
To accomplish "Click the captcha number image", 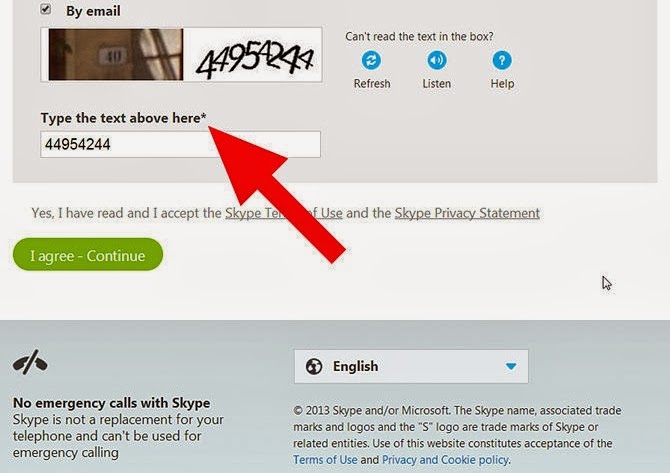I will [x=254, y=56].
